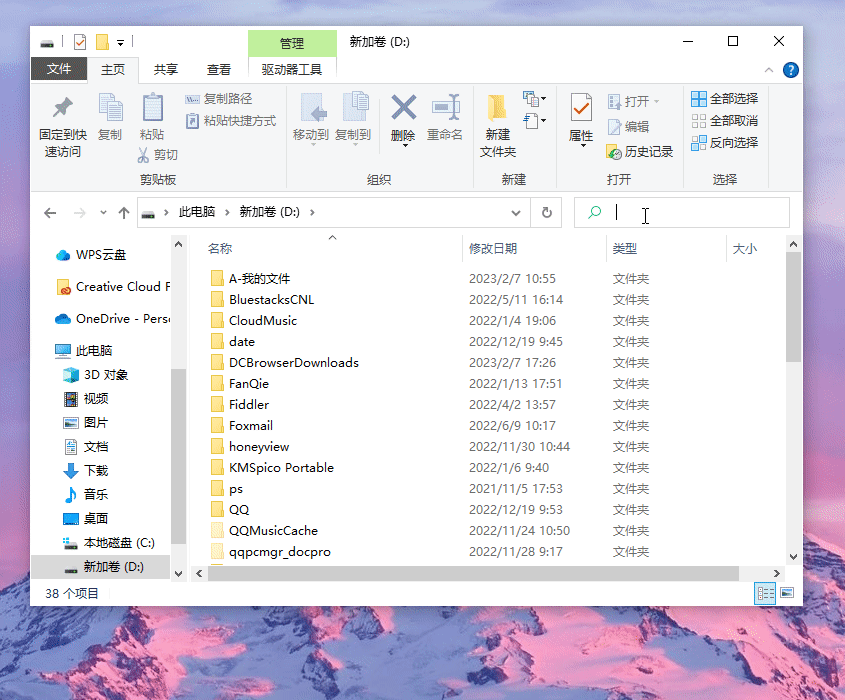Open 历史记录 file history
Screen dimensions: 845x700
pyautogui.click(x=640, y=152)
